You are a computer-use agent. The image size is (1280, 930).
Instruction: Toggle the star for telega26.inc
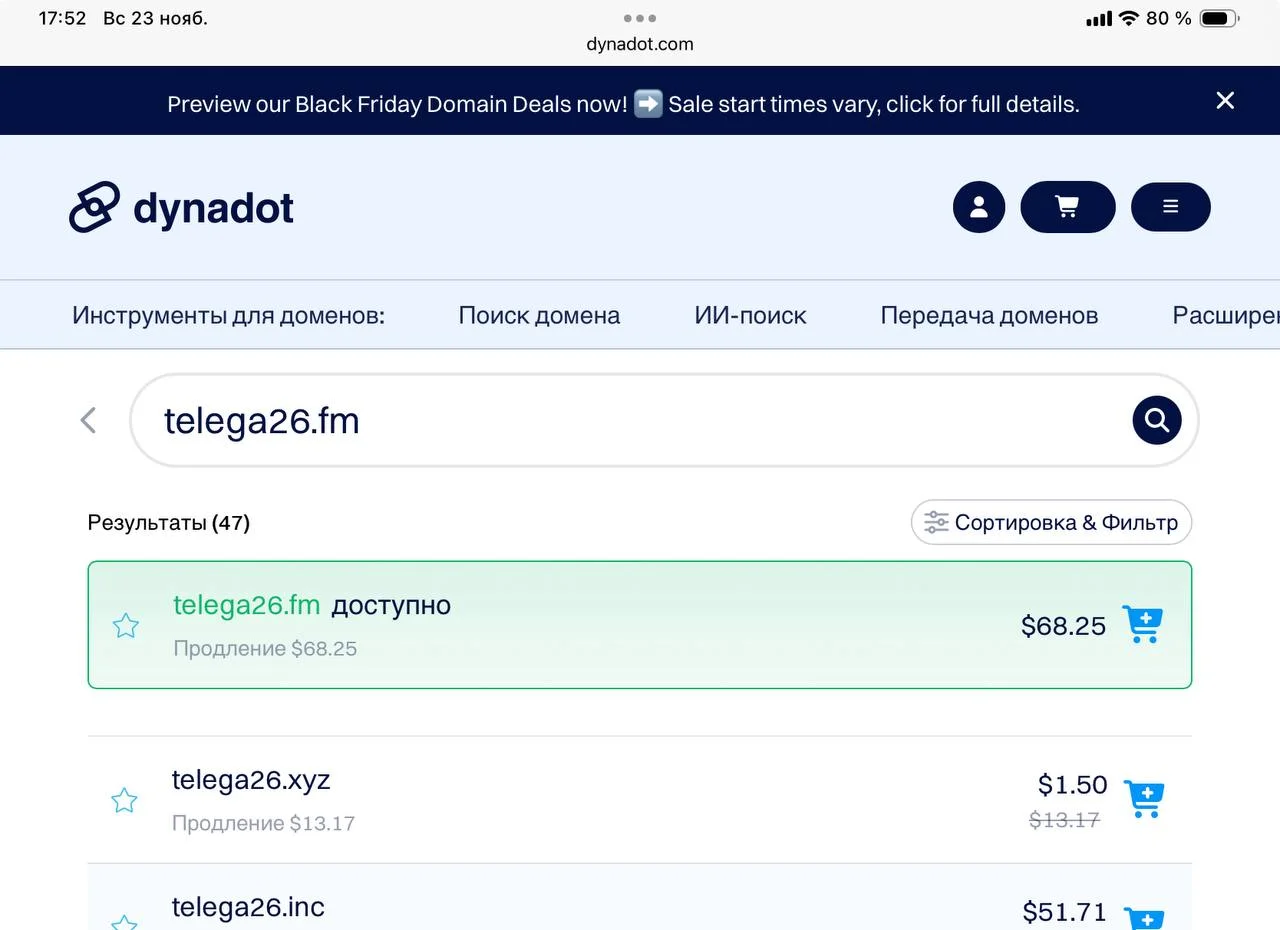124,922
